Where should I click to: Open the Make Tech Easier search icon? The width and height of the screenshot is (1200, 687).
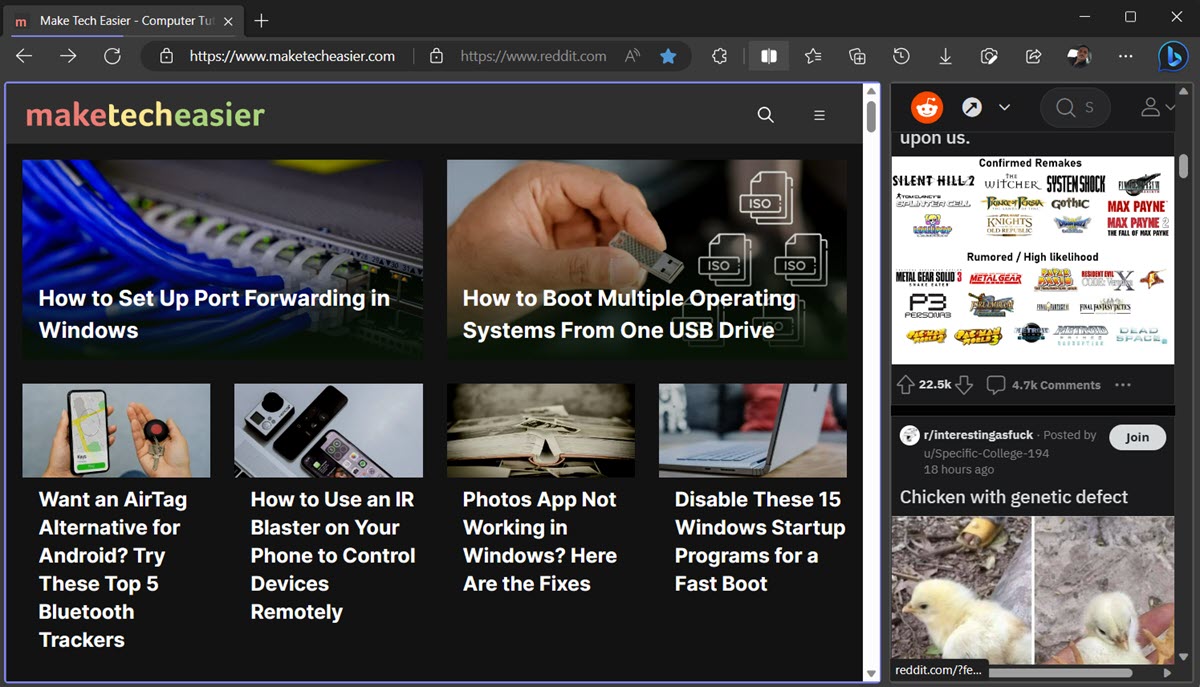pyautogui.click(x=765, y=115)
